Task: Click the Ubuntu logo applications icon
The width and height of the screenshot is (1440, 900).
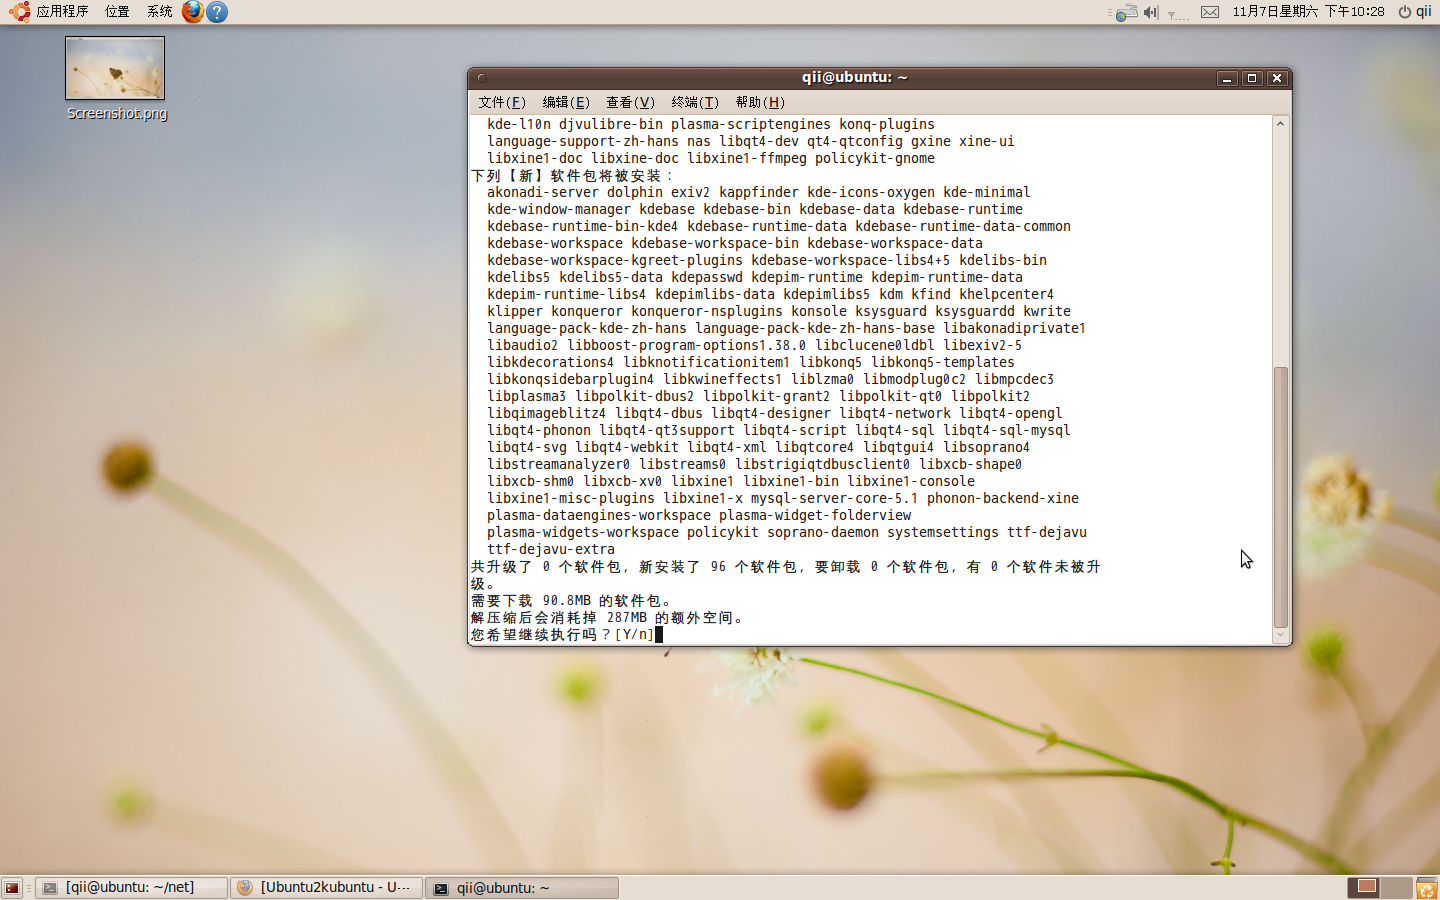Action: point(18,12)
